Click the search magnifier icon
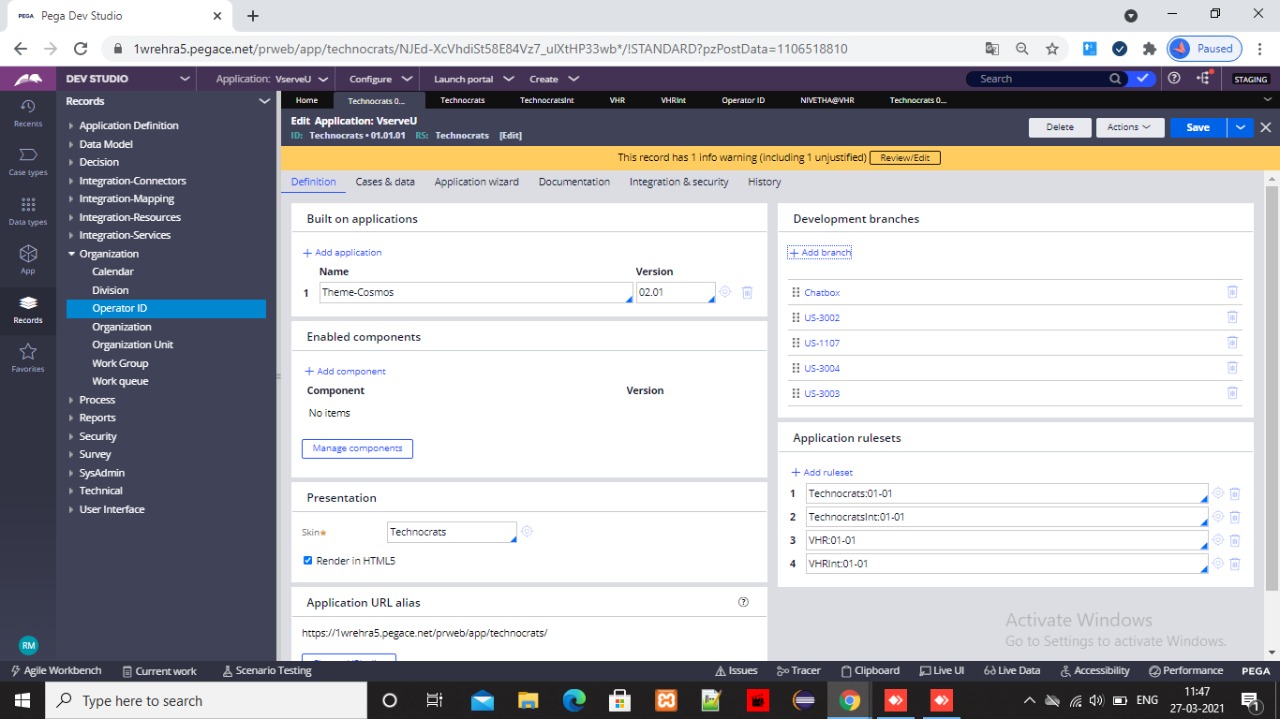 (x=1115, y=79)
